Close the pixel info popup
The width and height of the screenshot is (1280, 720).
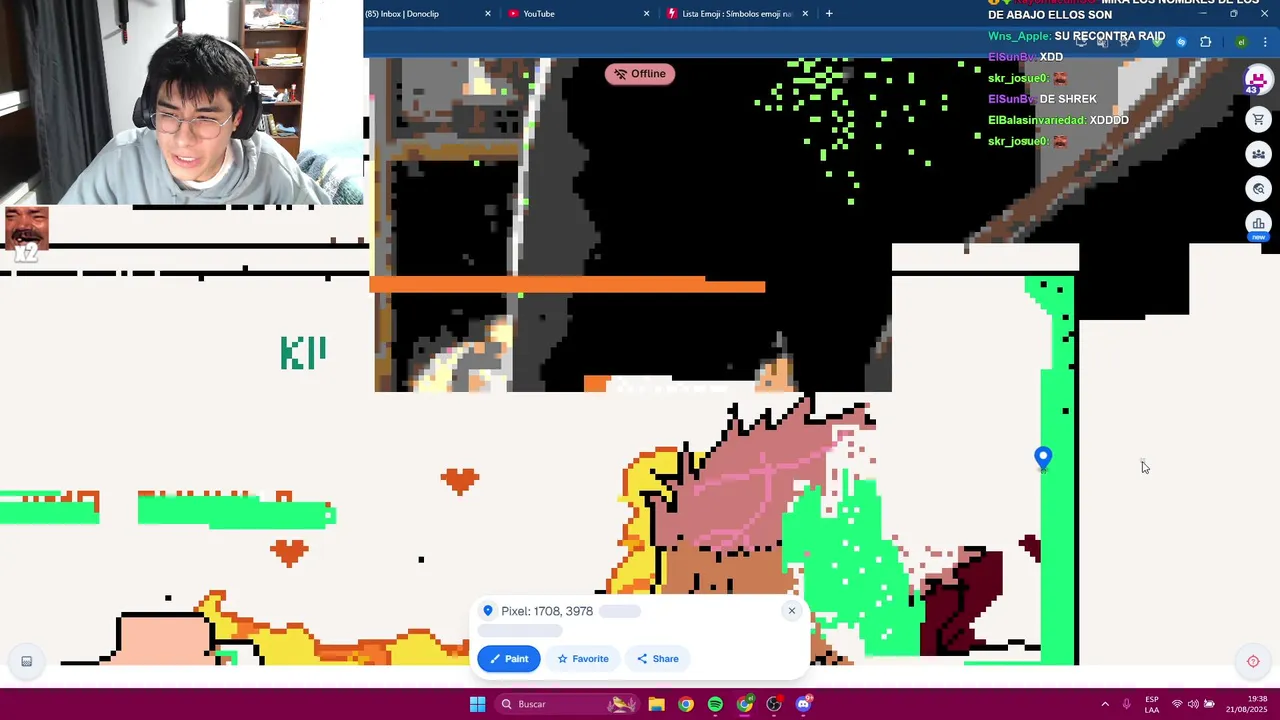(x=791, y=611)
